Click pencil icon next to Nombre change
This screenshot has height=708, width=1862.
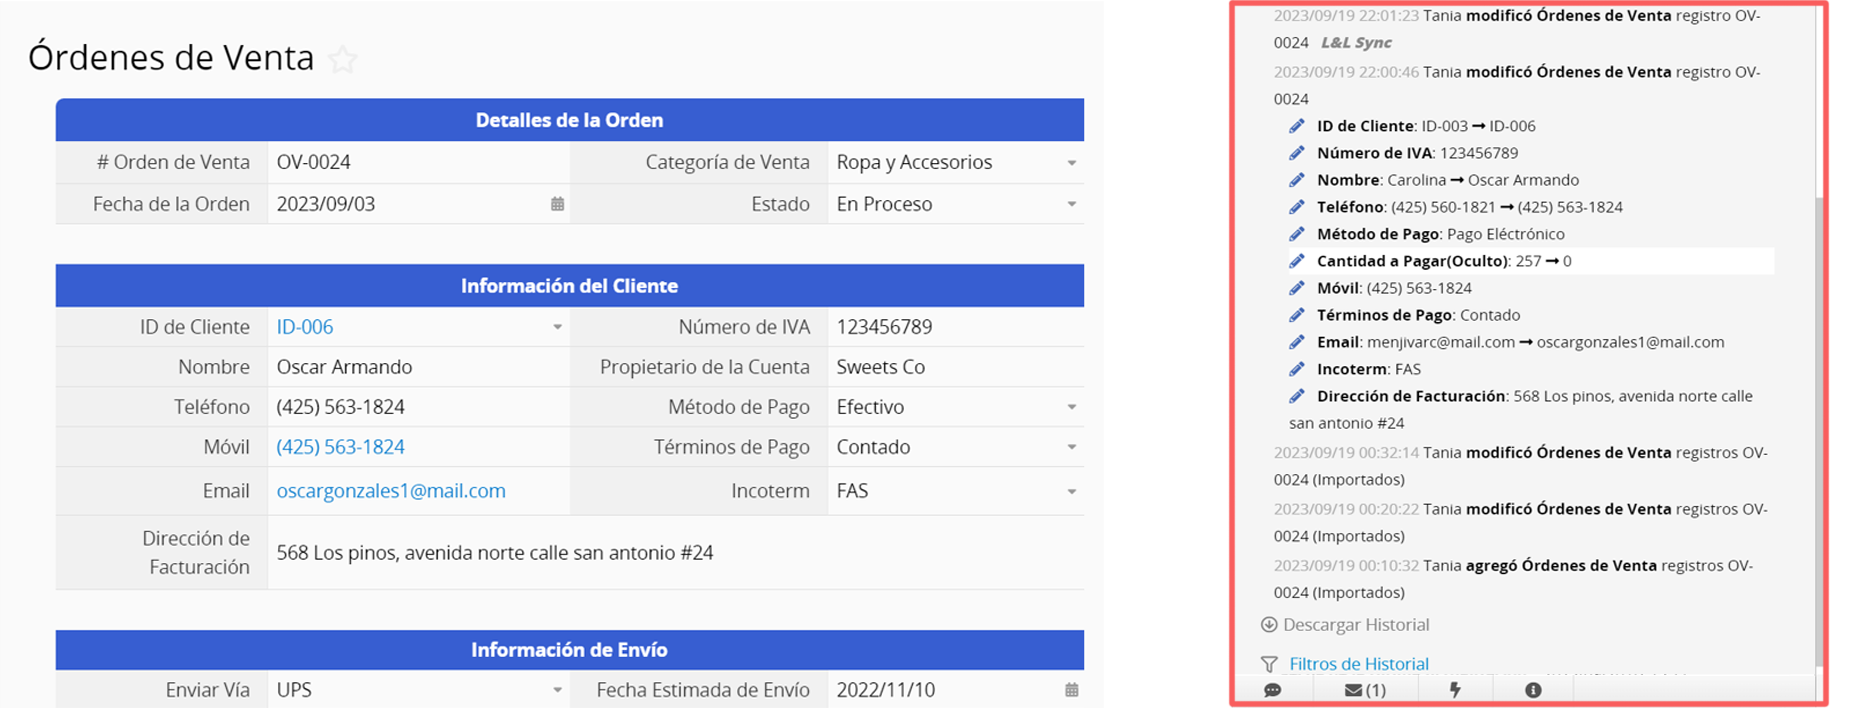click(1296, 180)
